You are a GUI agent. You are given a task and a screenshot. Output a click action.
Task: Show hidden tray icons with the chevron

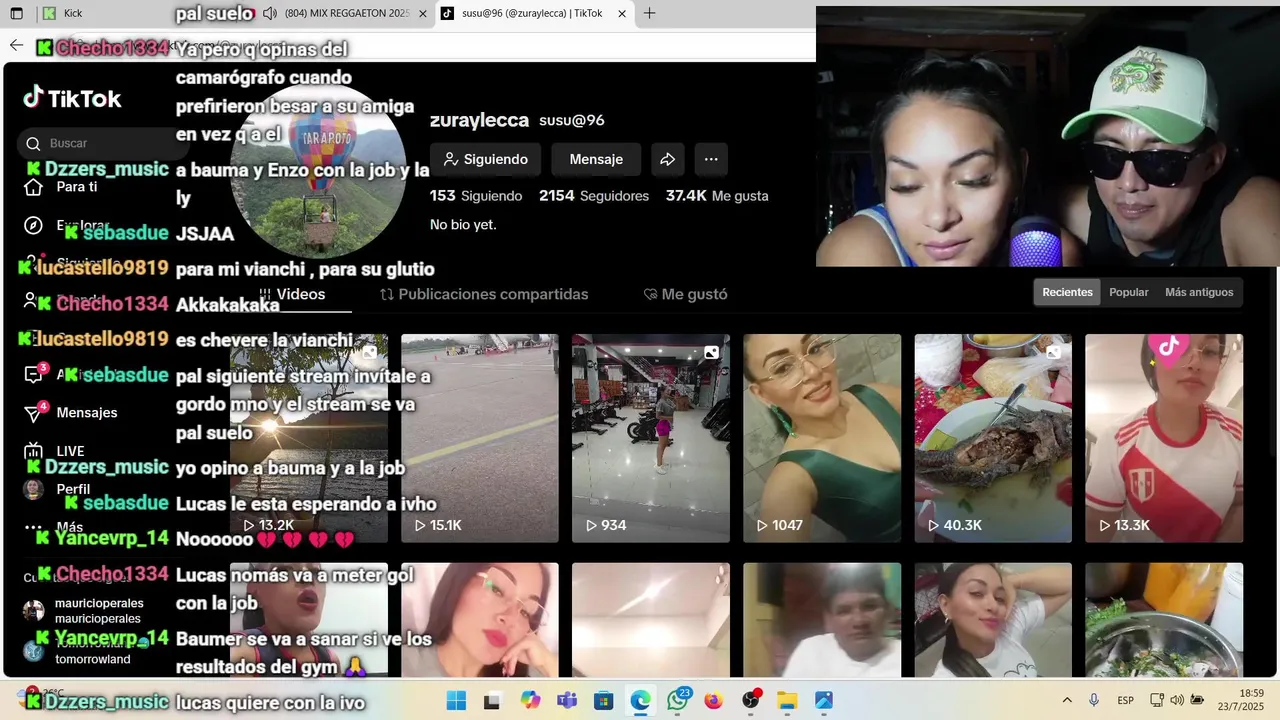coord(1067,700)
